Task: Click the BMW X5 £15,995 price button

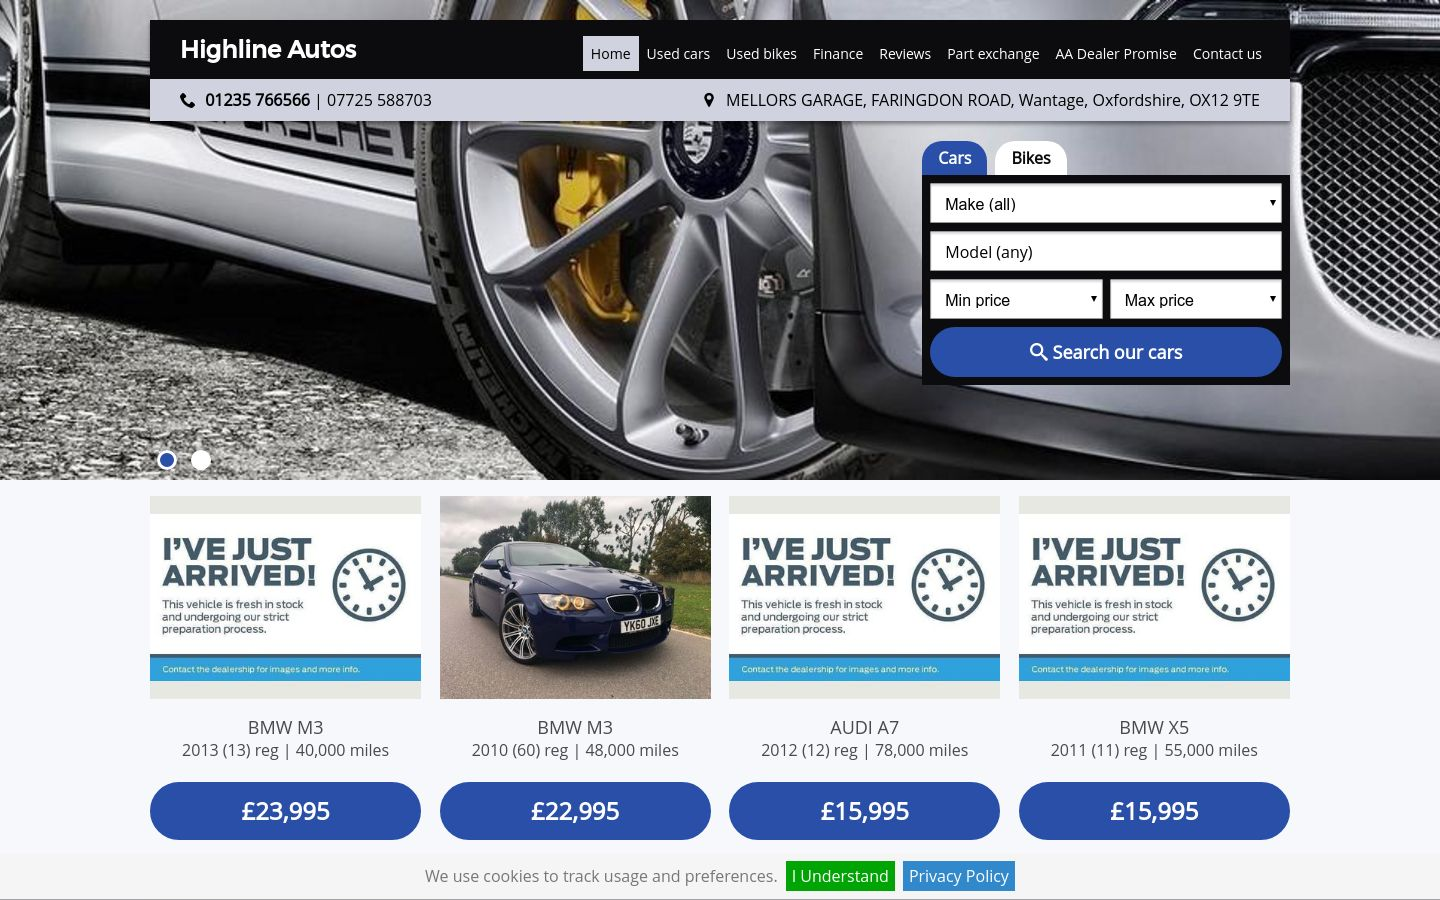Action: (x=1154, y=811)
